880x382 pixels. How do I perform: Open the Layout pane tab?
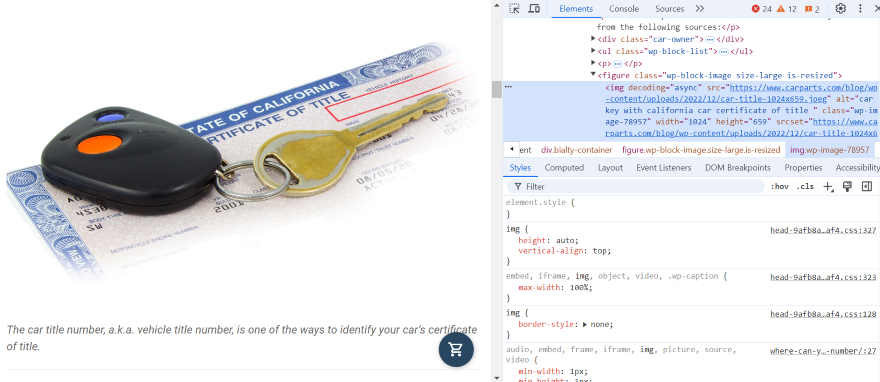tap(610, 168)
